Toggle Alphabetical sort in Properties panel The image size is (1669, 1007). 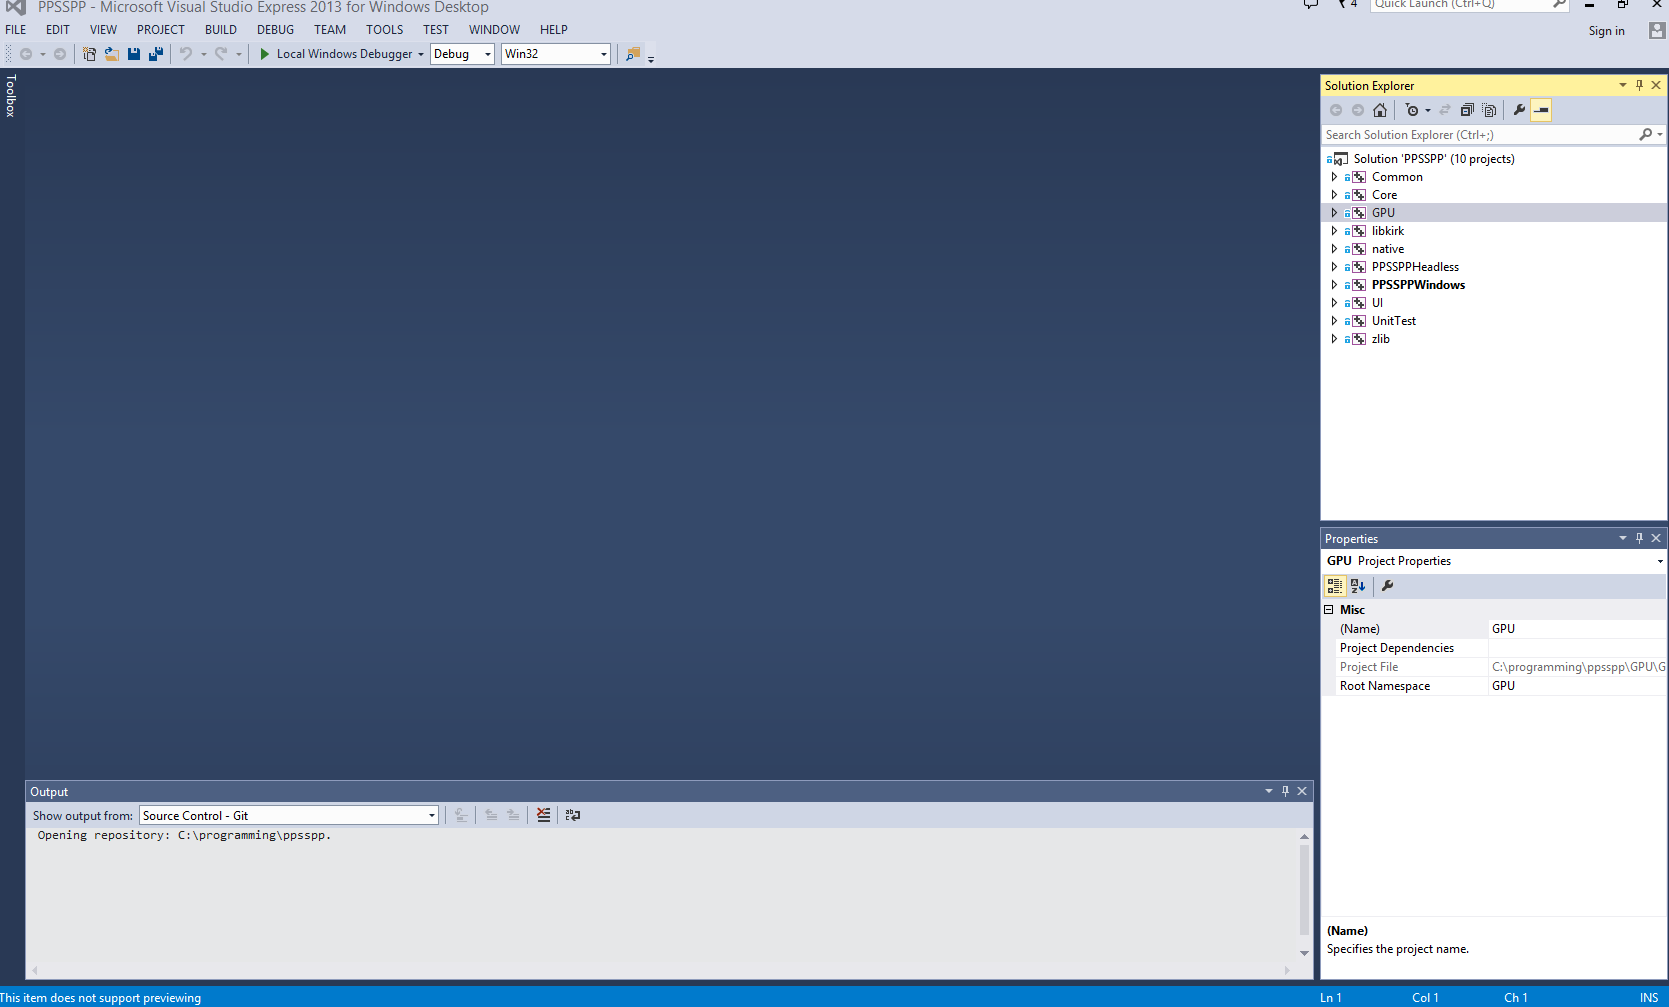[x=1358, y=586]
